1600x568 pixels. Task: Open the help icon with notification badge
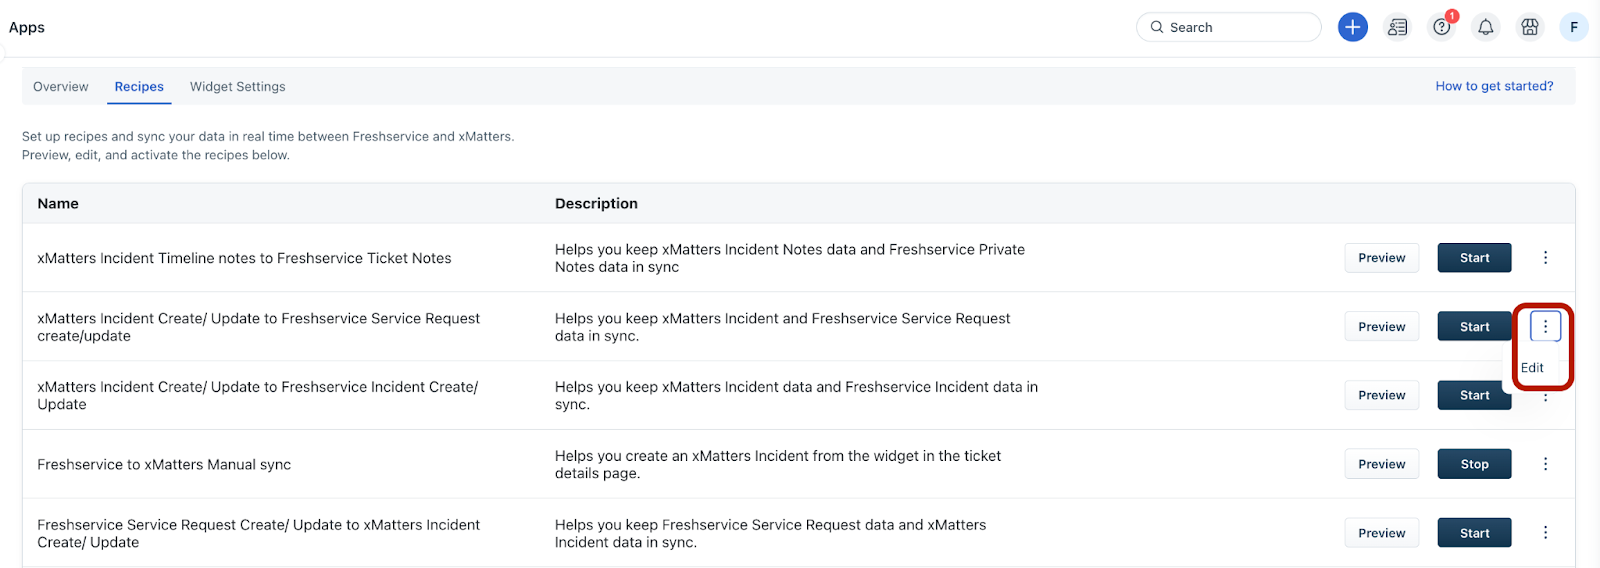point(1441,27)
